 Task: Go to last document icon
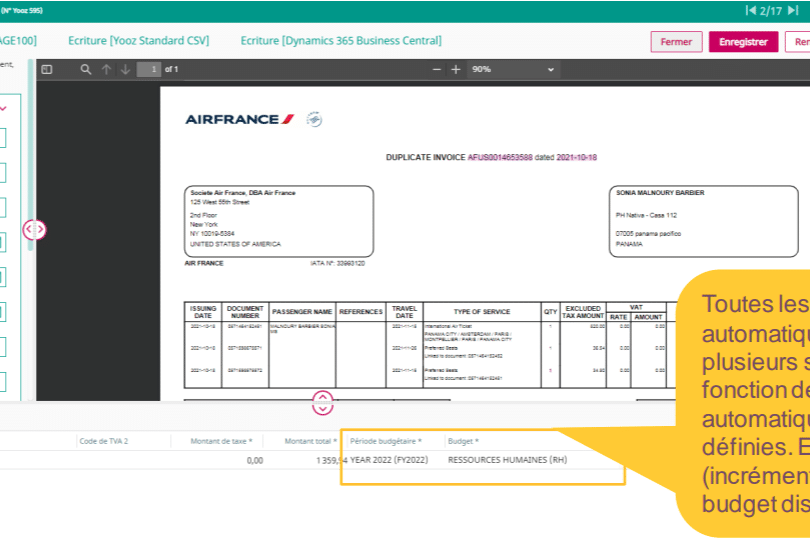point(793,10)
